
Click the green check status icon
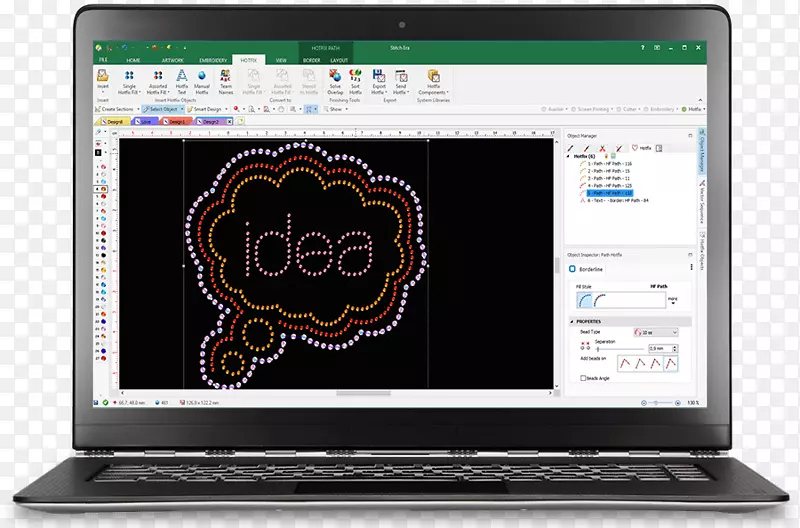105,403
